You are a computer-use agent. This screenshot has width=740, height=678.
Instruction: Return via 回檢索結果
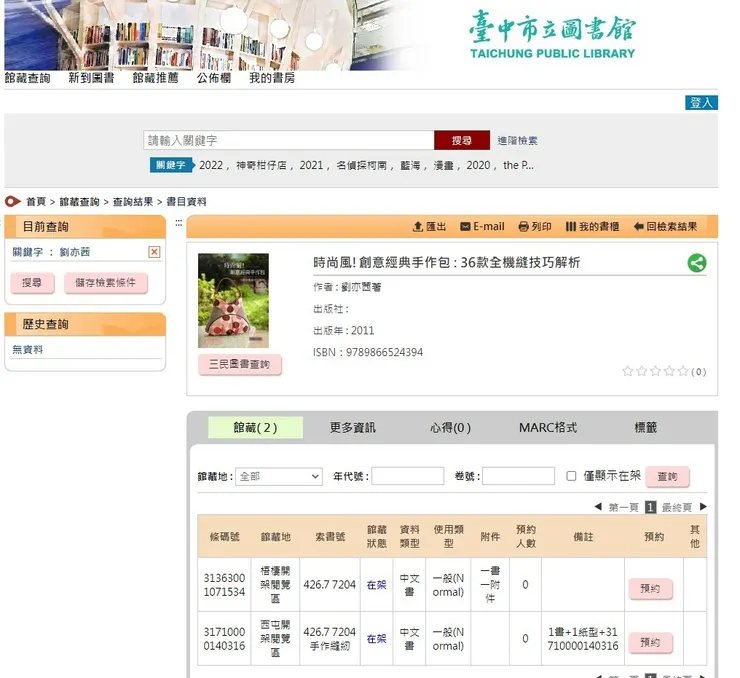(x=665, y=226)
